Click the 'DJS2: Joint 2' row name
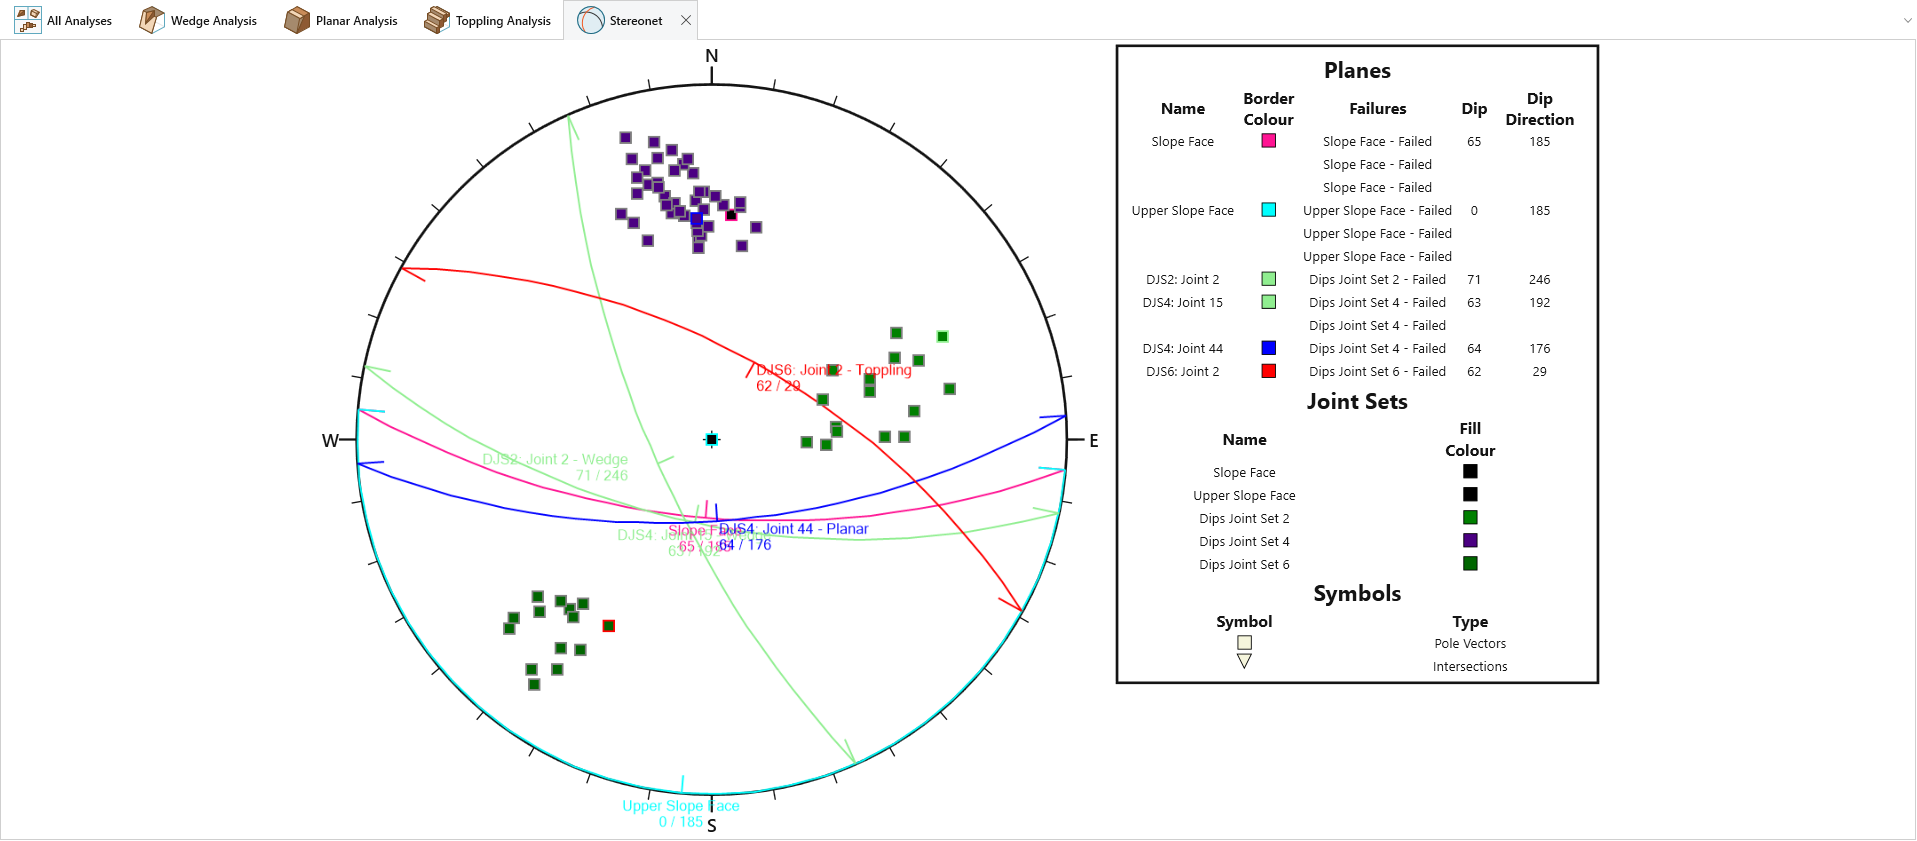The height and width of the screenshot is (841, 1917). 1182,280
